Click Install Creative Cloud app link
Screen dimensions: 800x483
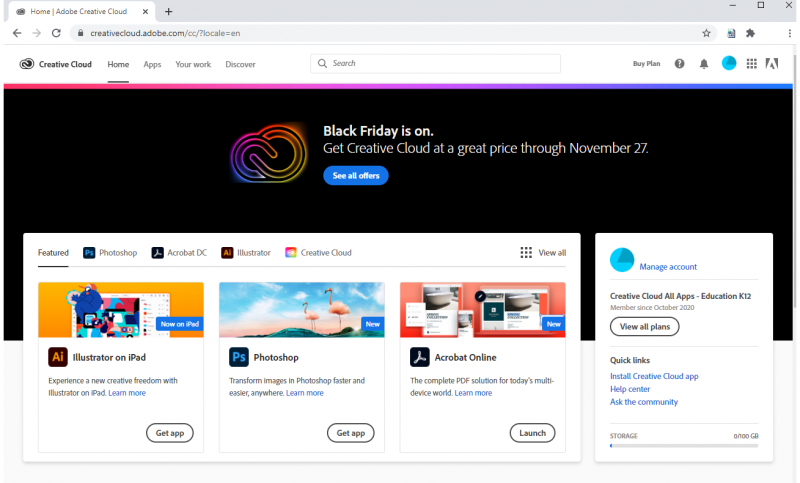point(654,376)
